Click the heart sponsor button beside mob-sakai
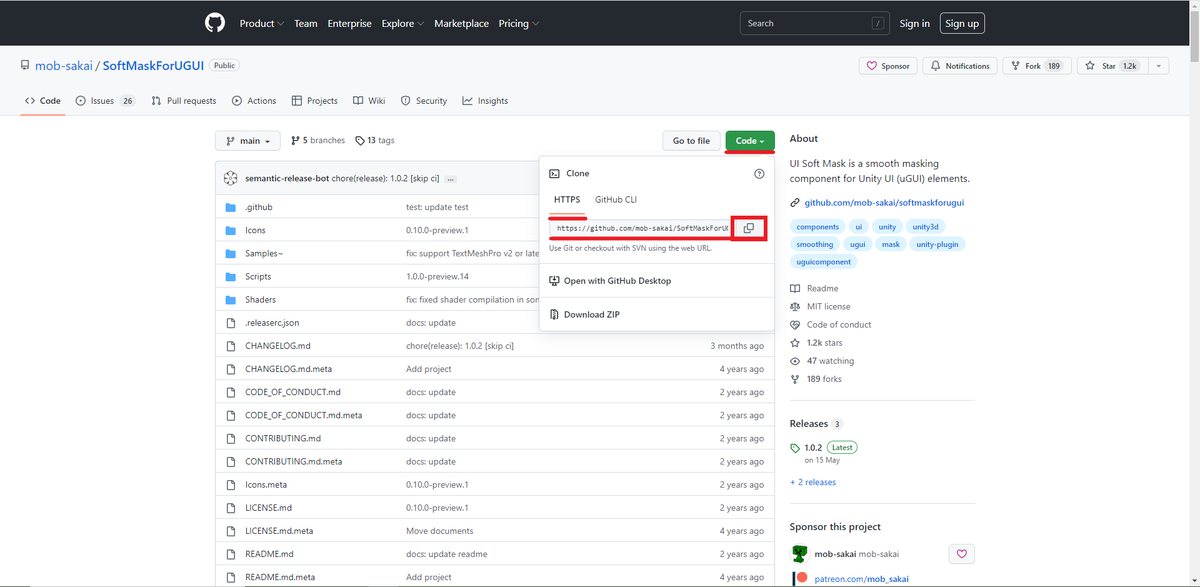1200x587 pixels. (961, 553)
